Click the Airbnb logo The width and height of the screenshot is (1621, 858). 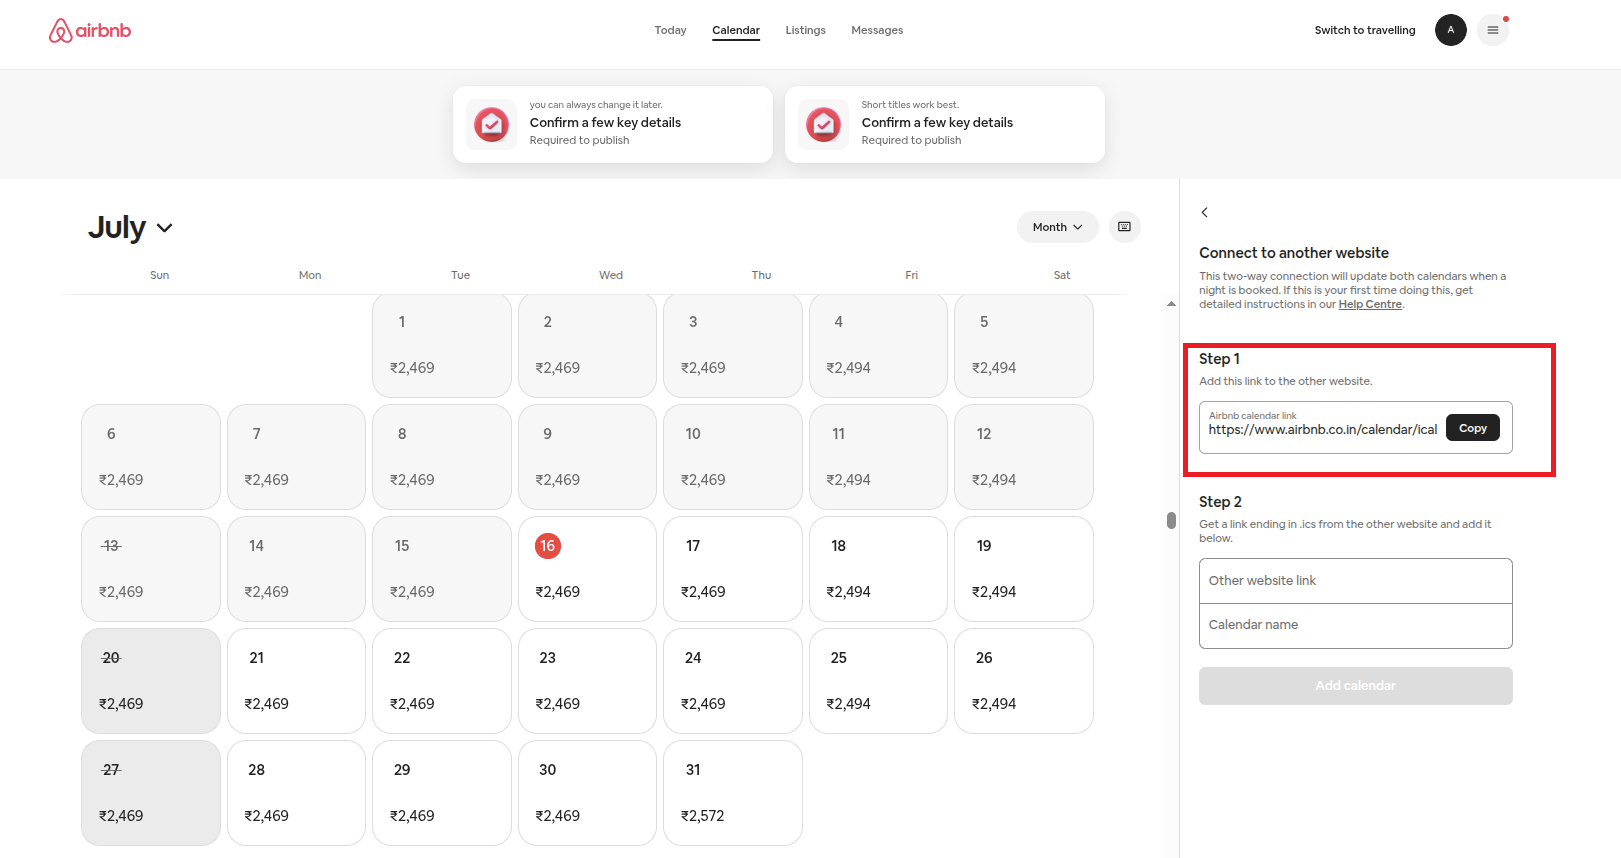click(x=90, y=31)
